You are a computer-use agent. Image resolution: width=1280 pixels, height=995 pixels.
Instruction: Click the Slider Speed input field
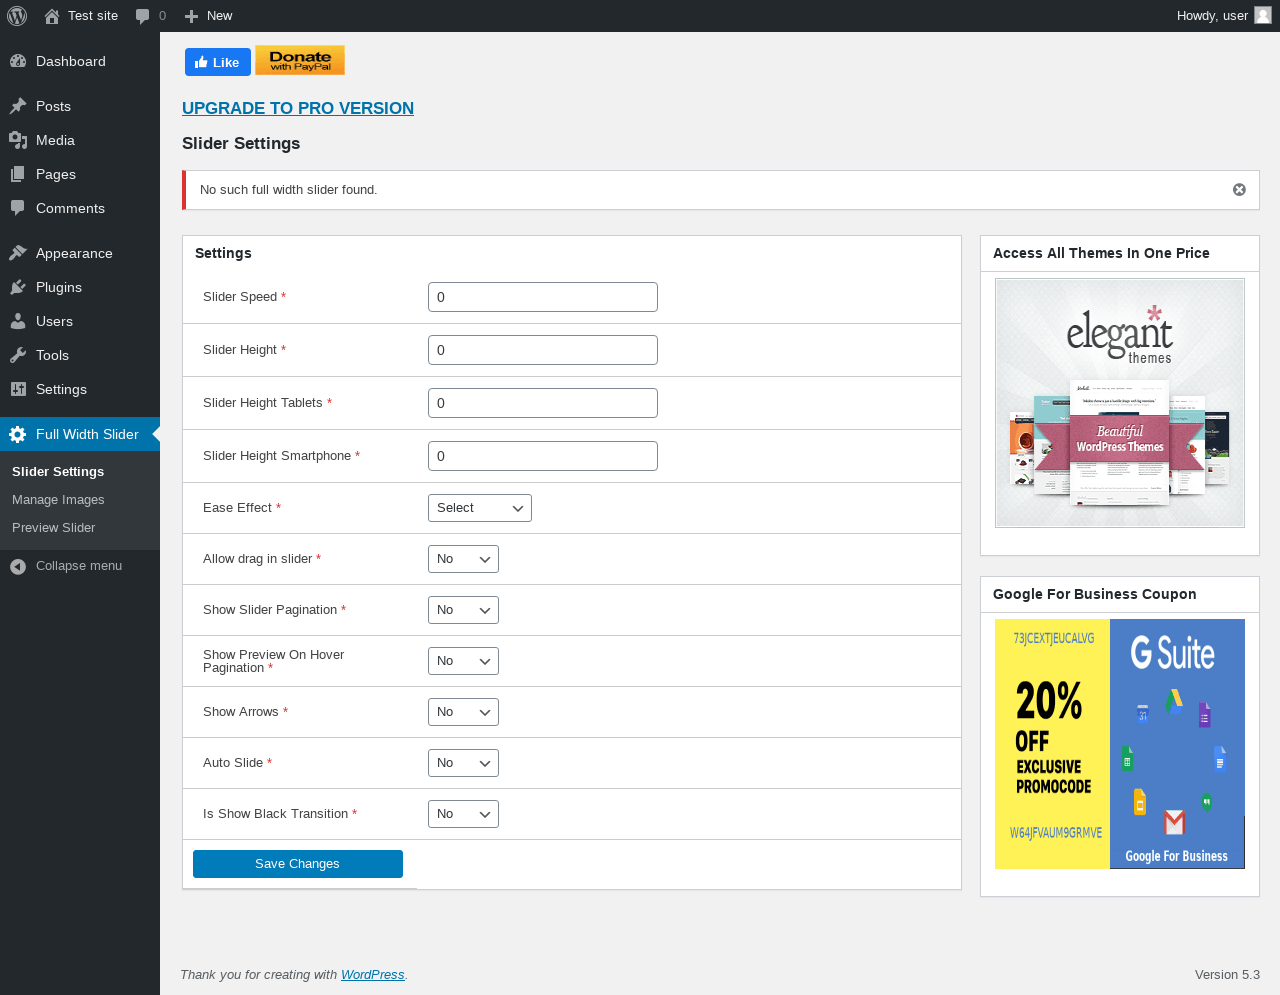pos(543,297)
